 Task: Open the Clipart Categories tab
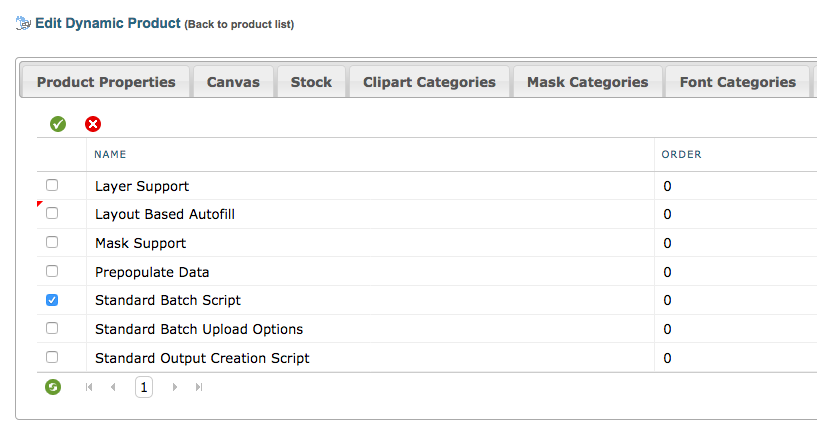[429, 82]
